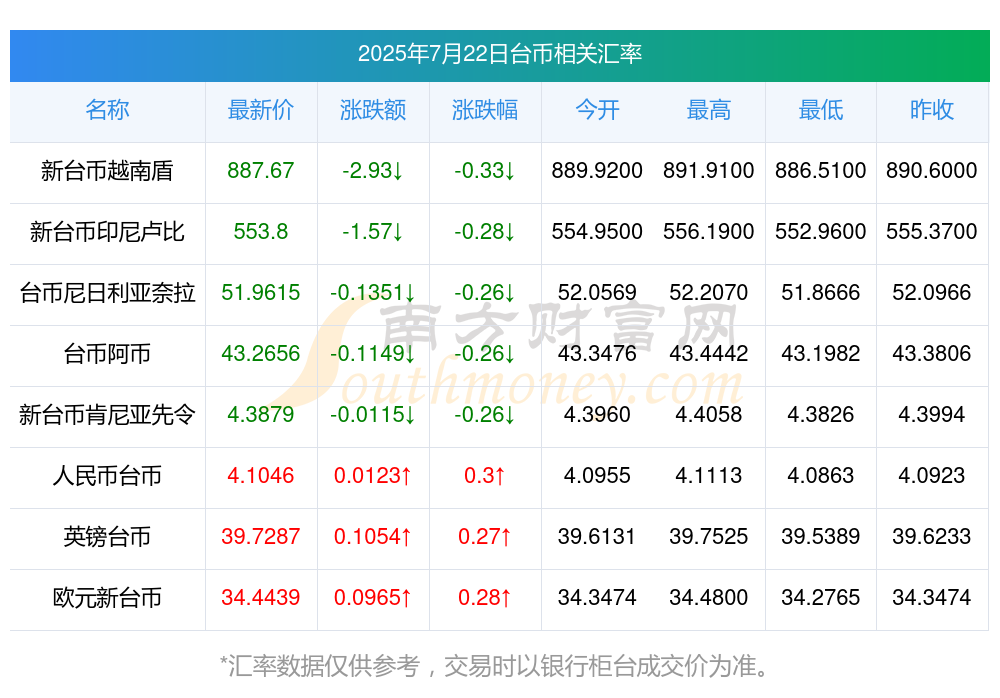Select the 新台币肯尼亚先令 row name

(x=107, y=415)
